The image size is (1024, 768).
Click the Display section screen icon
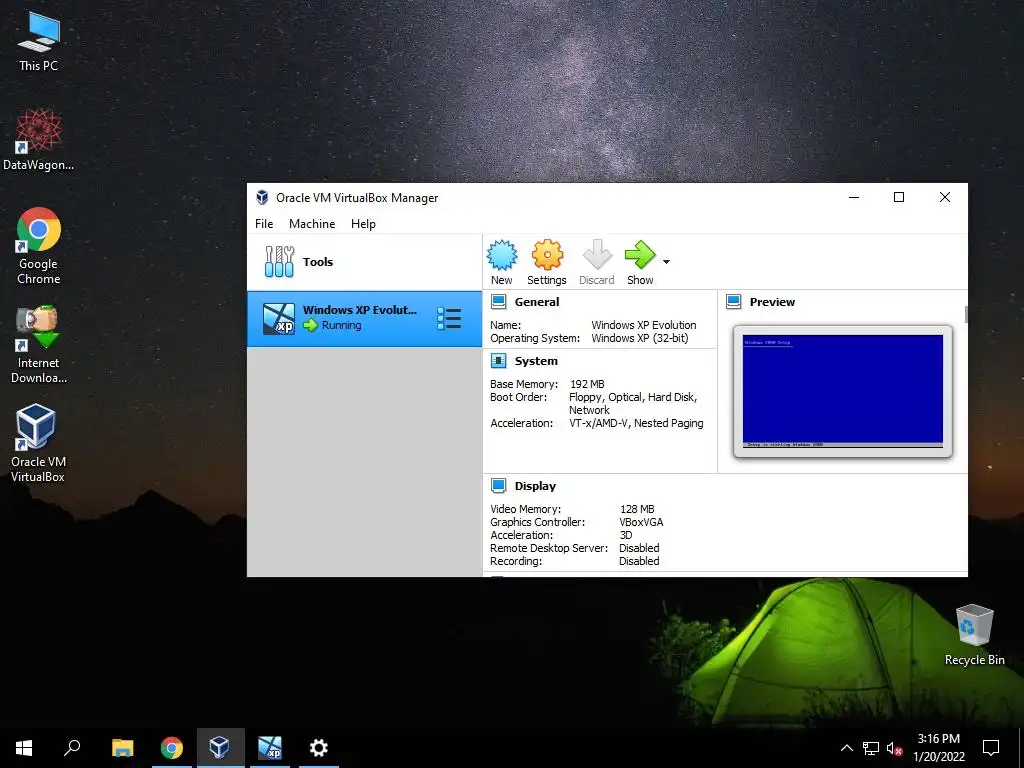click(x=498, y=486)
